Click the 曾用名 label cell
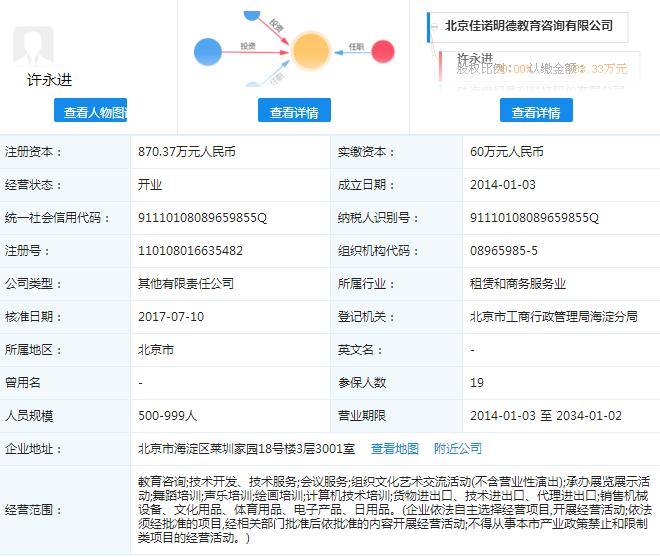 coord(65,383)
